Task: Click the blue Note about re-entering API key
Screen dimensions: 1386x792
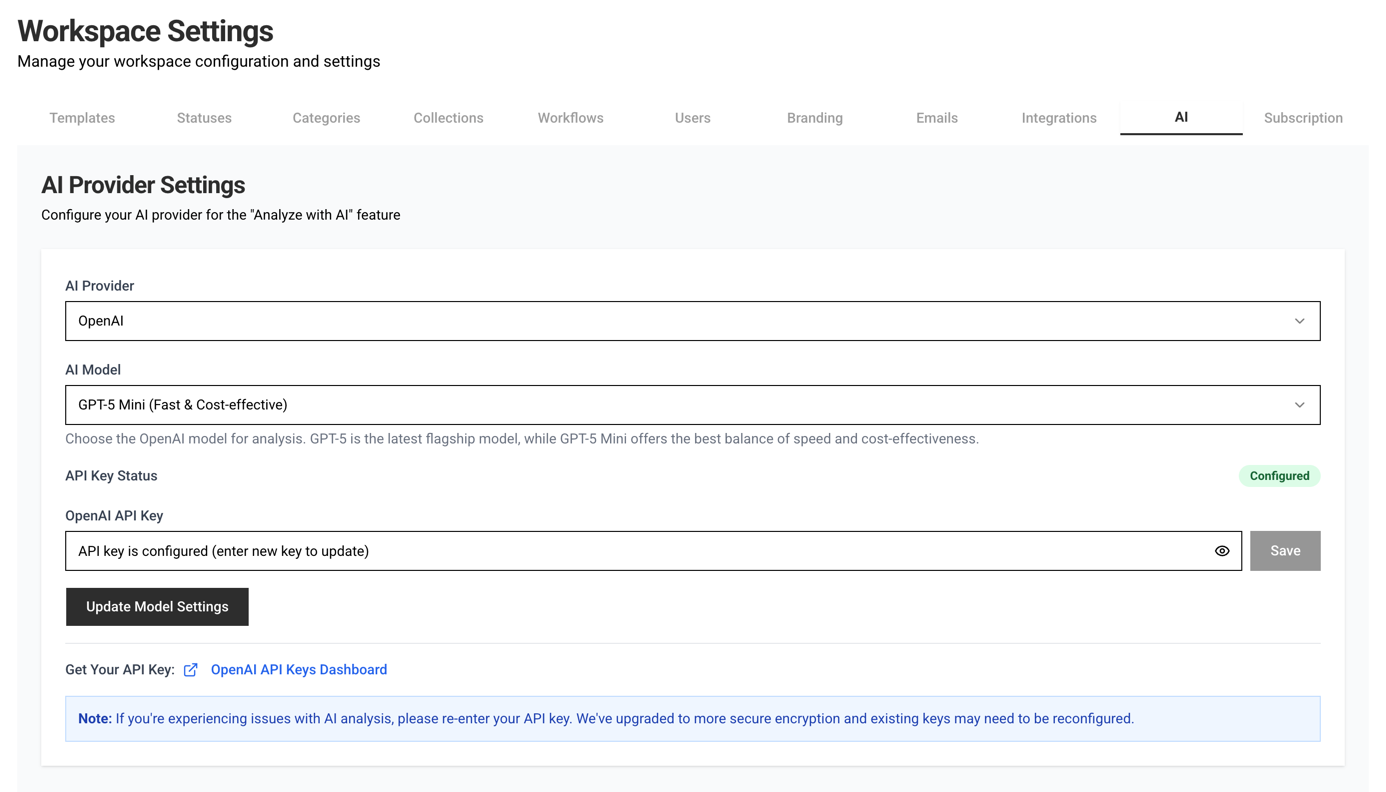Action: pyautogui.click(x=693, y=719)
